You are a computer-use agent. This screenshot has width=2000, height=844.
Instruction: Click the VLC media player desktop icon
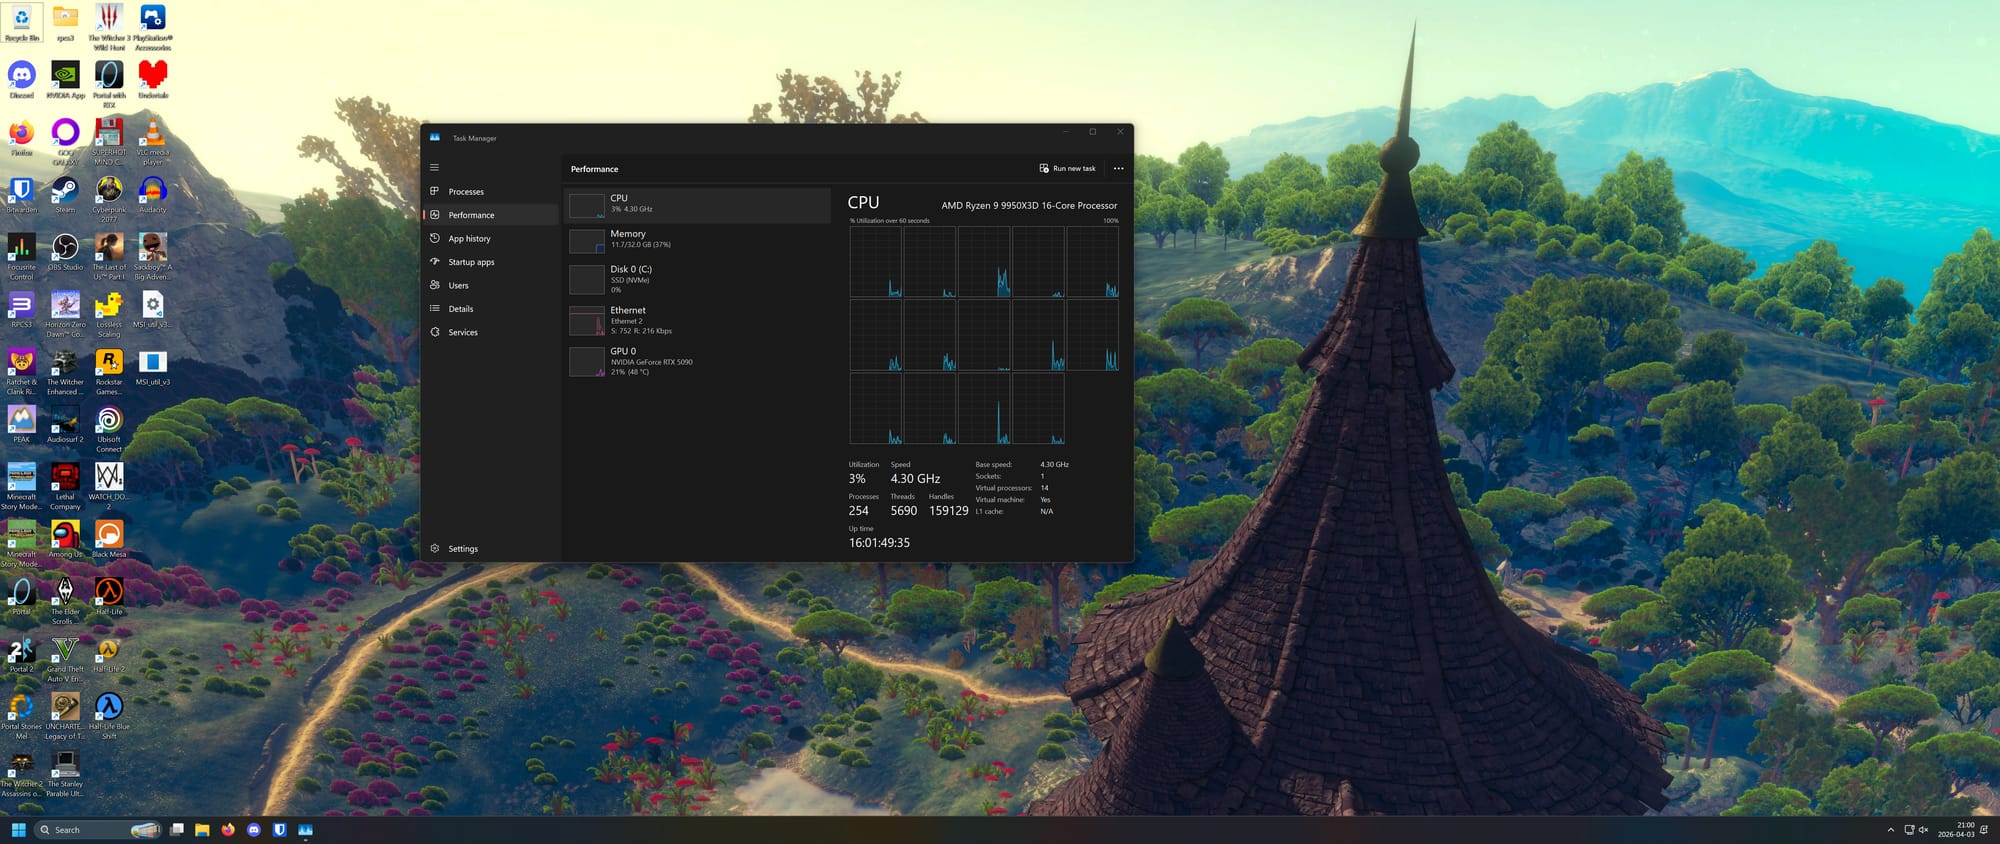point(152,135)
